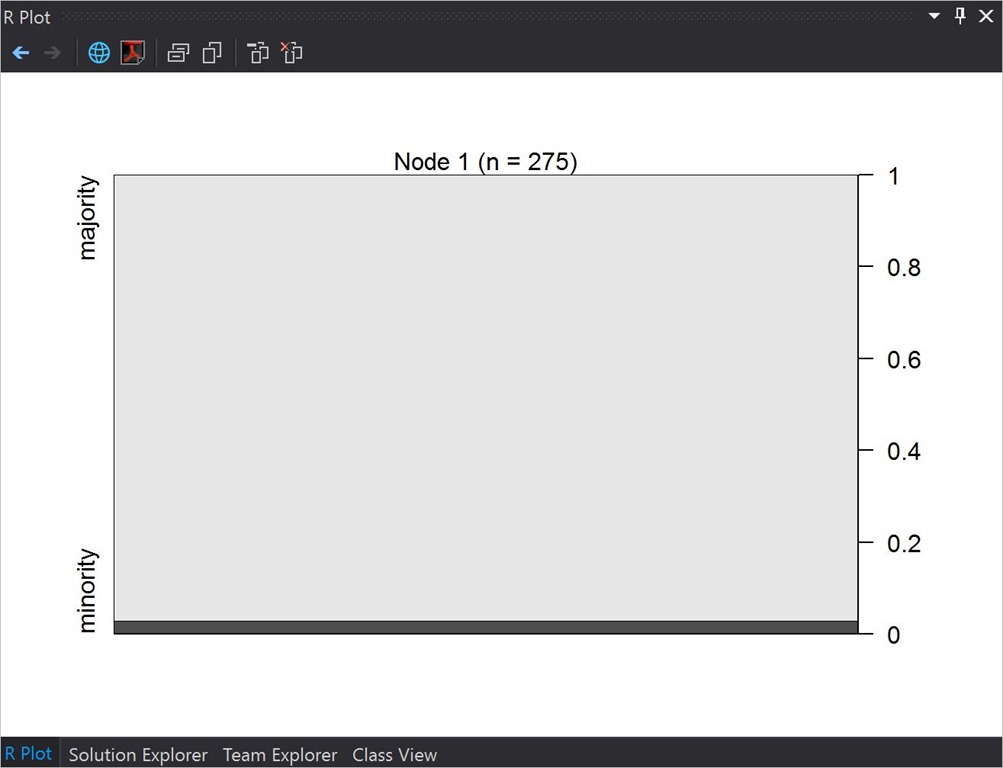Click the light gray majority bar area
This screenshot has width=1003, height=768.
click(486, 398)
